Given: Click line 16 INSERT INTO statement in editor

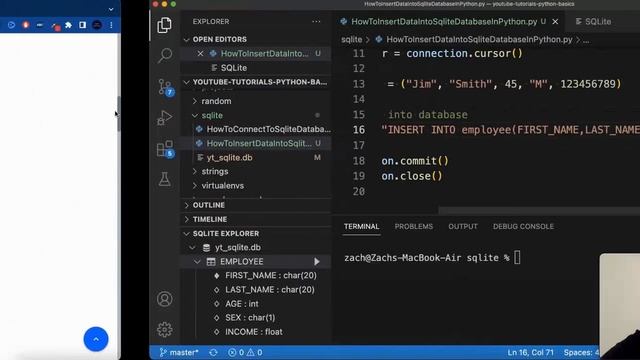Looking at the screenshot, I should 510,130.
